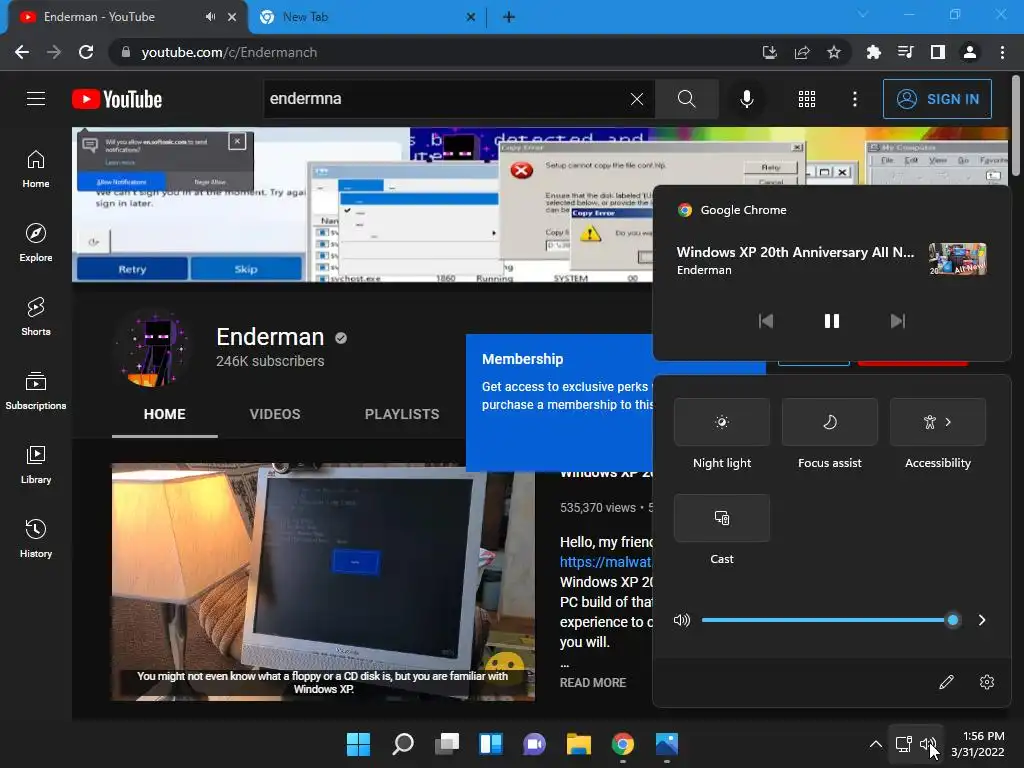The width and height of the screenshot is (1024, 768).
Task: Toggle Chrome side panel
Action: pyautogui.click(x=938, y=52)
